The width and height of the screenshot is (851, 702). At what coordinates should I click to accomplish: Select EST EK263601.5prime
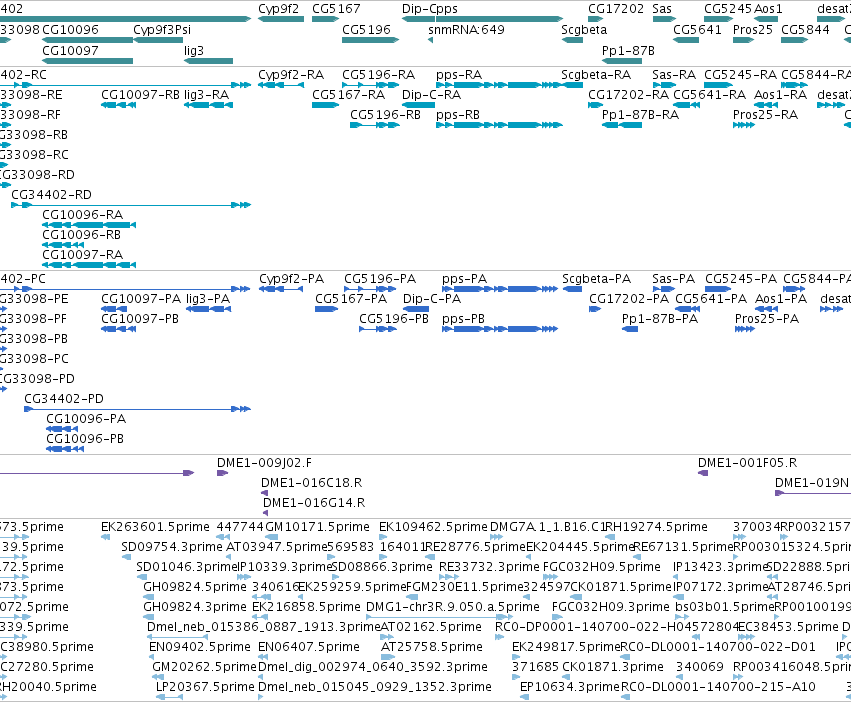(x=155, y=527)
